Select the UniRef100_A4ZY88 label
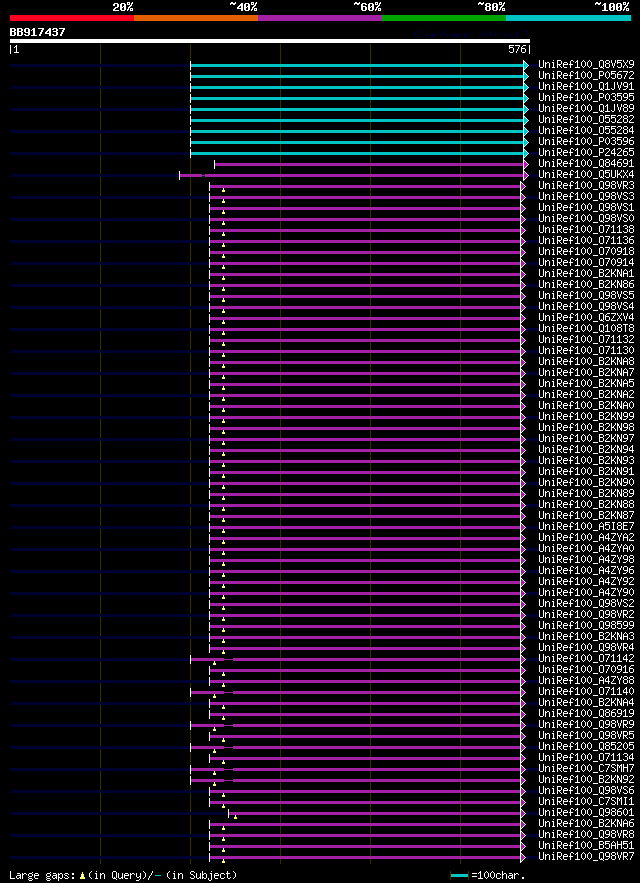Viewport: 640px width, 883px height. tap(586, 681)
